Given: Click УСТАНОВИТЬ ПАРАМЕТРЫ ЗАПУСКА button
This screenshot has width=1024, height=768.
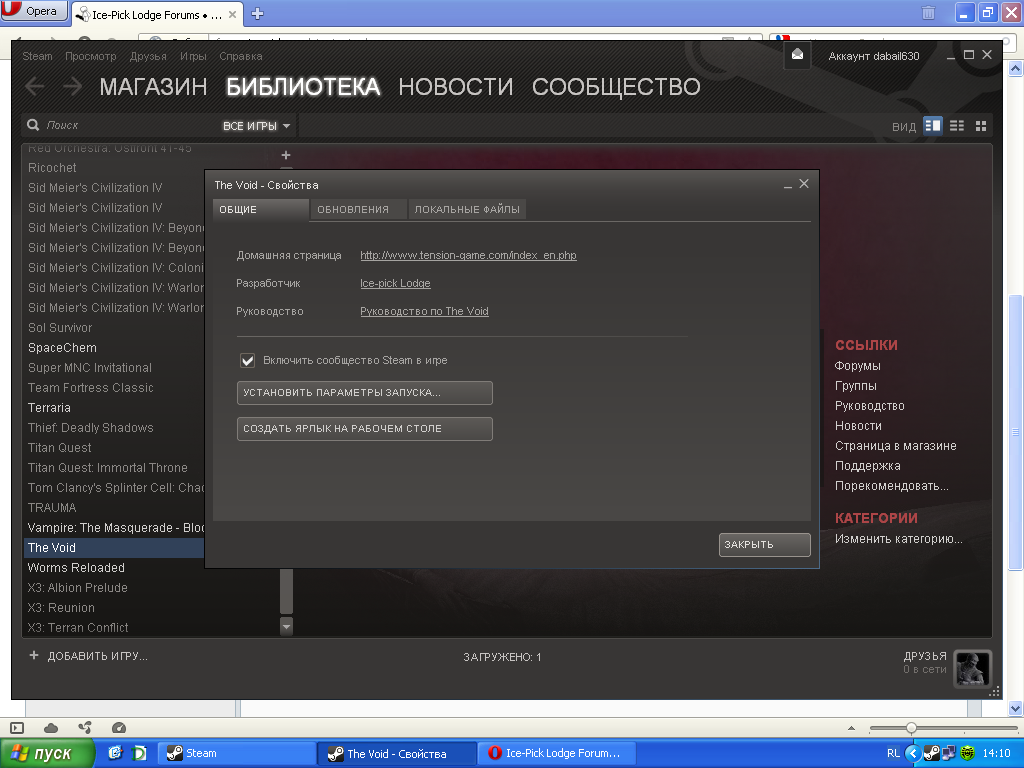Looking at the screenshot, I should click(364, 393).
